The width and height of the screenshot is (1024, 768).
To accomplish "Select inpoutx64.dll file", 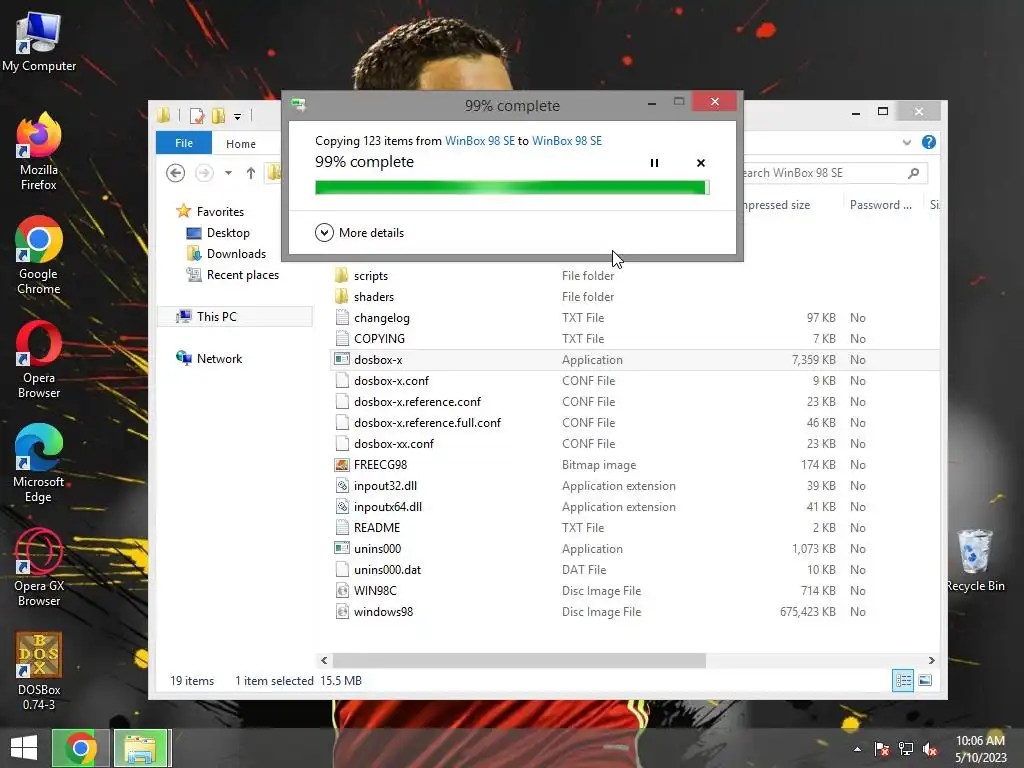I will 387,507.
